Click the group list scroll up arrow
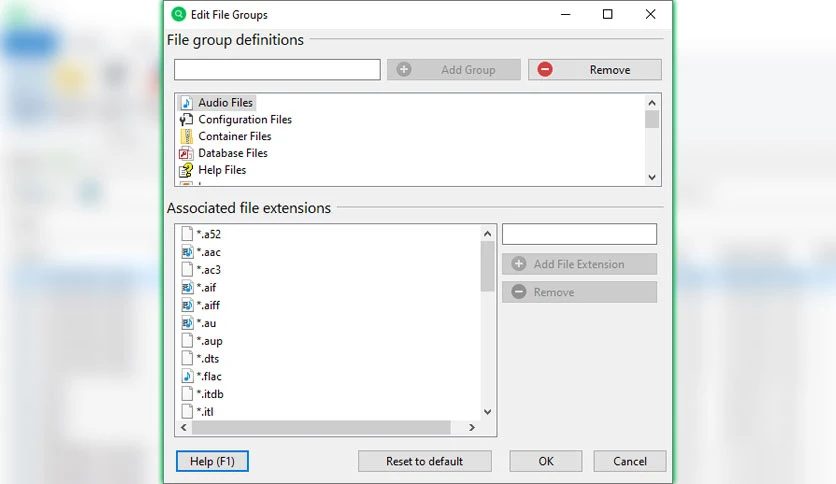 (x=652, y=103)
